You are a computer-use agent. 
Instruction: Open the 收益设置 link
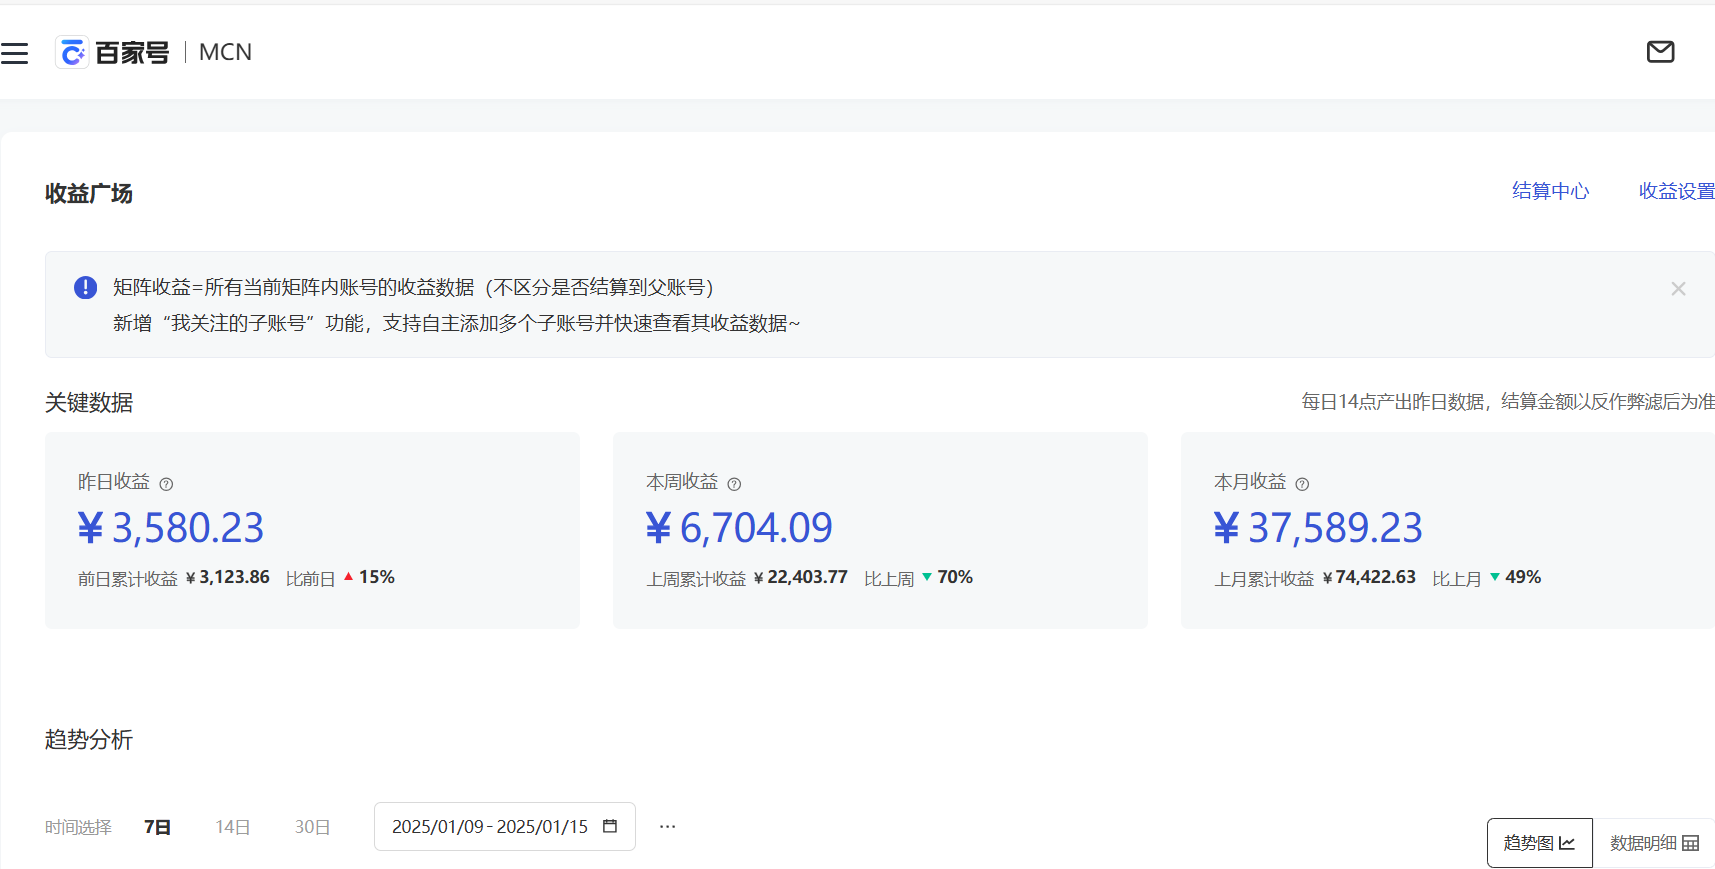tap(1676, 191)
